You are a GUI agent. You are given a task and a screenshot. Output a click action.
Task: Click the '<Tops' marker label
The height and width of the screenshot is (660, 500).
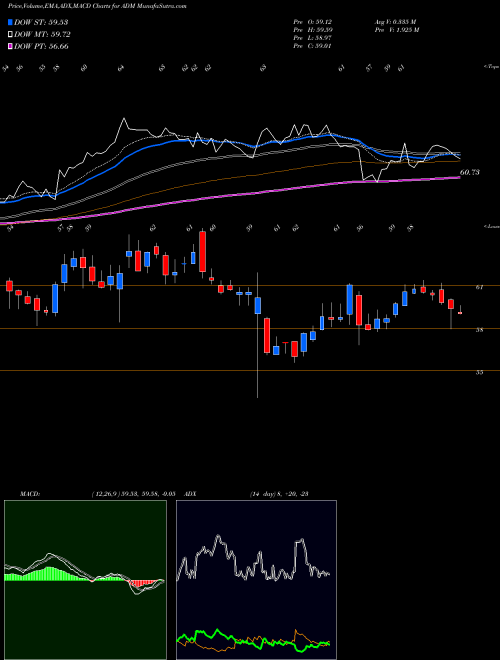point(491,67)
